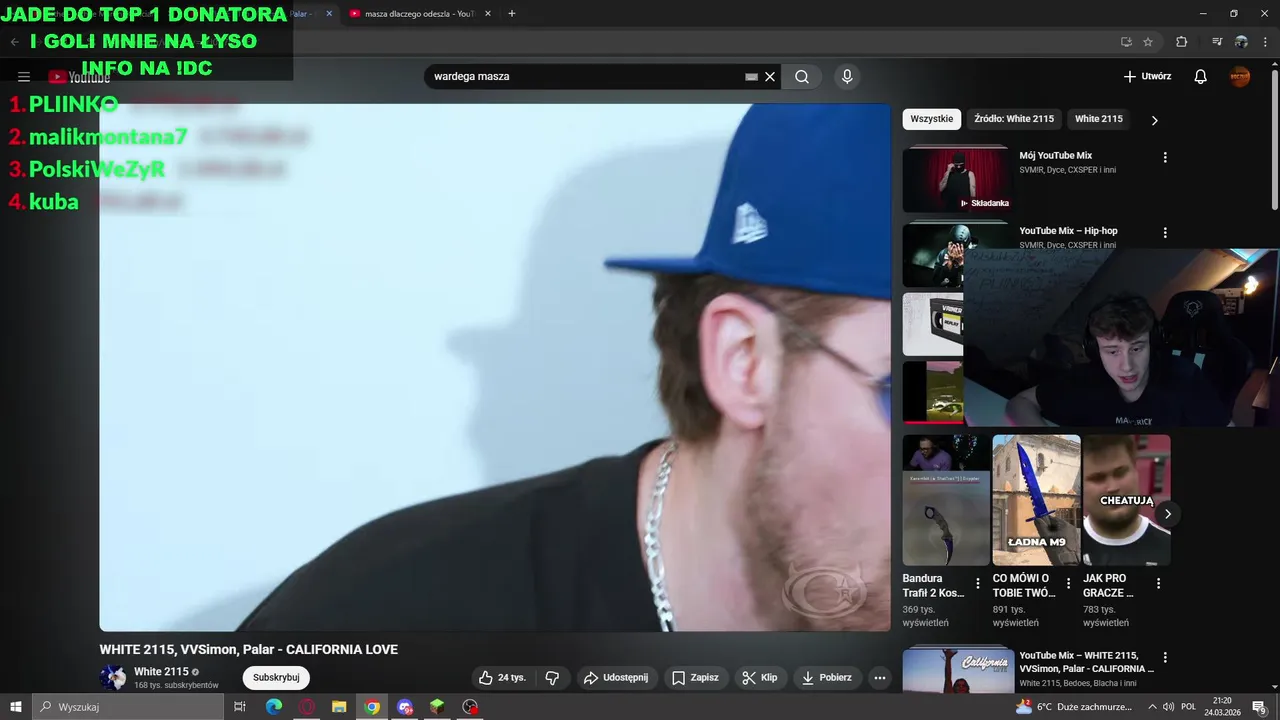
Task: Open options for YouTube Mix – WHITE 2115
Action: tap(1165, 657)
